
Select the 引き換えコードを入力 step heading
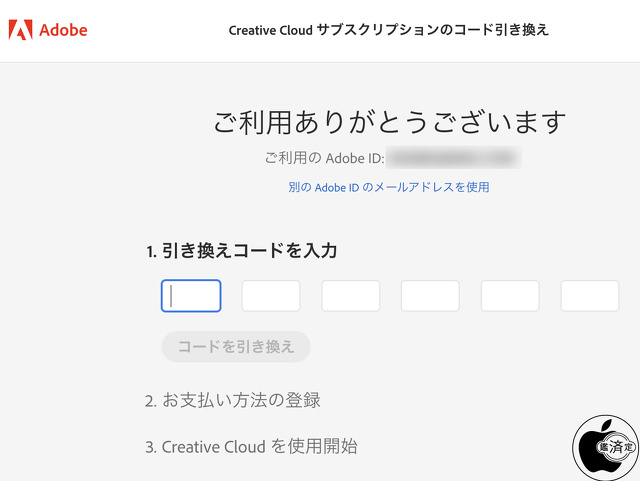pyautogui.click(x=249, y=251)
